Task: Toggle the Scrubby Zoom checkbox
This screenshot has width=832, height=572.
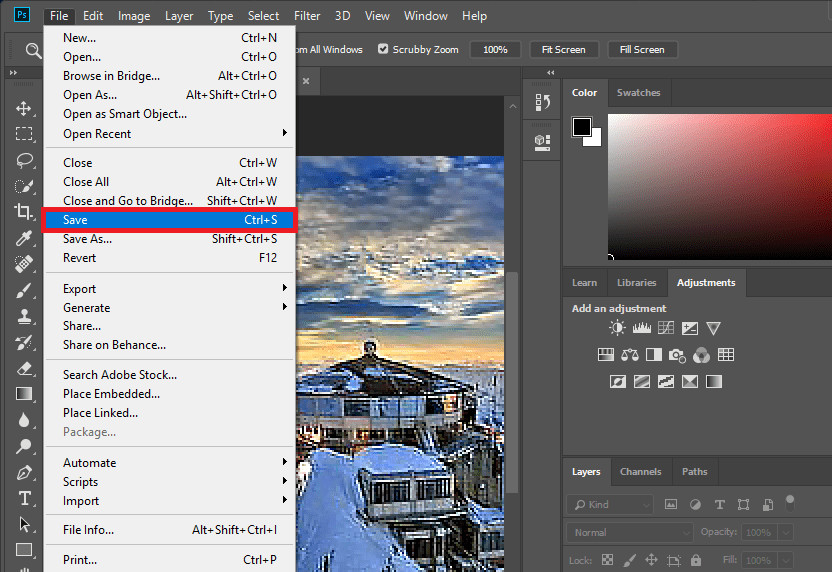Action: coord(384,49)
